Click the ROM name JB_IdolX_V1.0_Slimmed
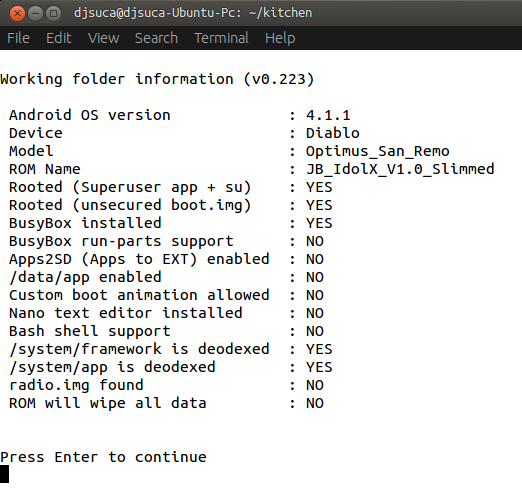Image resolution: width=522 pixels, height=488 pixels. [x=400, y=169]
